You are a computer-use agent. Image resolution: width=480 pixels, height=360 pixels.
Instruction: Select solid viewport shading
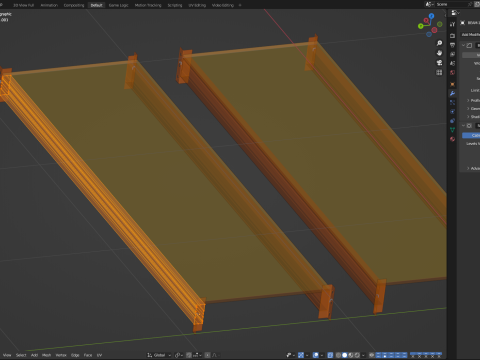(x=345, y=355)
